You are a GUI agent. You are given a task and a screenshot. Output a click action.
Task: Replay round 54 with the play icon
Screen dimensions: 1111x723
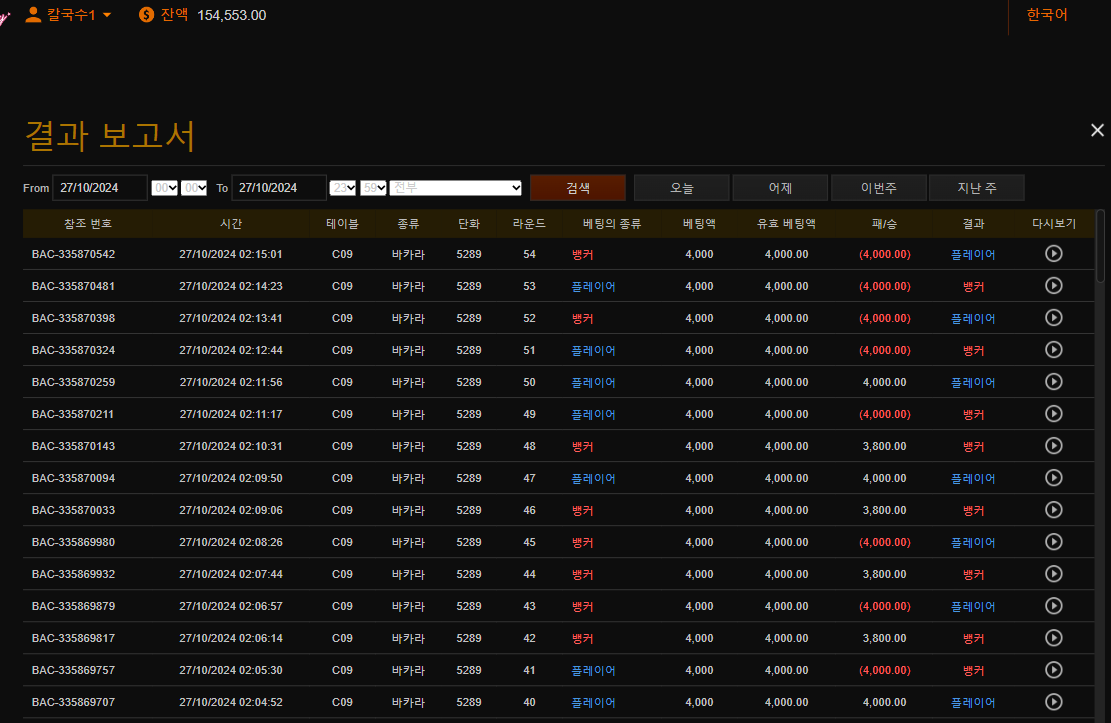point(1053,254)
